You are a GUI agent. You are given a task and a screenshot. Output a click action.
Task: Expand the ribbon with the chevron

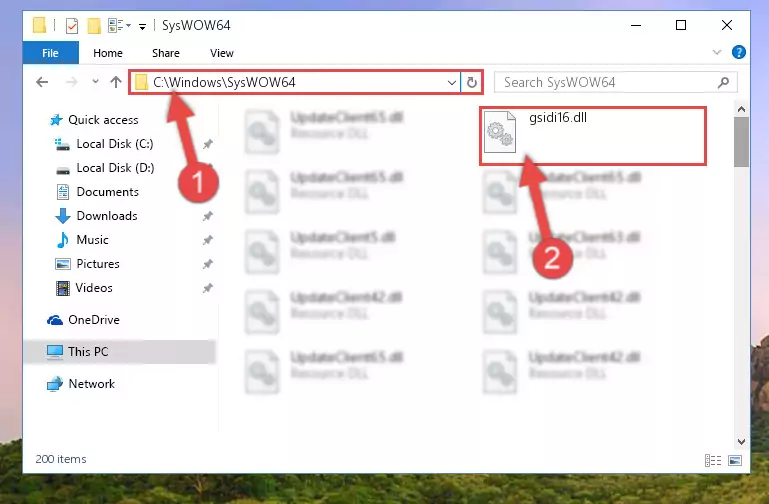[717, 52]
